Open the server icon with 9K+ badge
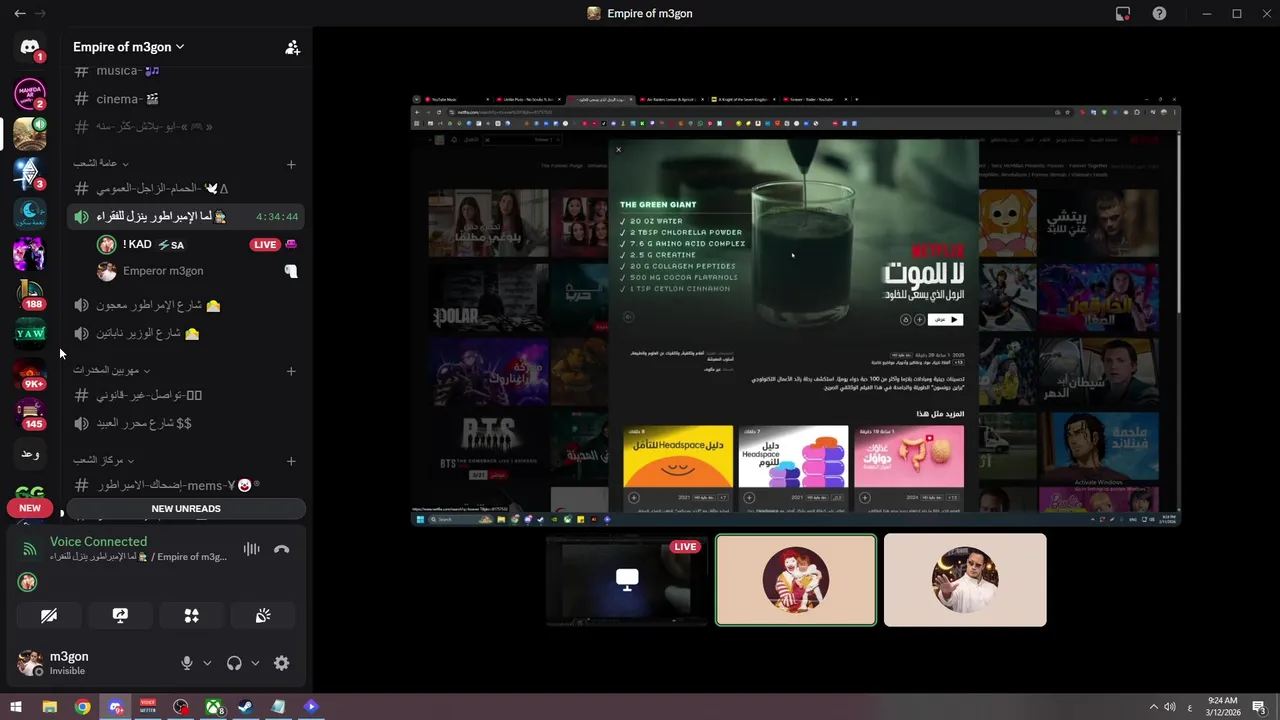This screenshot has width=1280, height=720. [30, 374]
